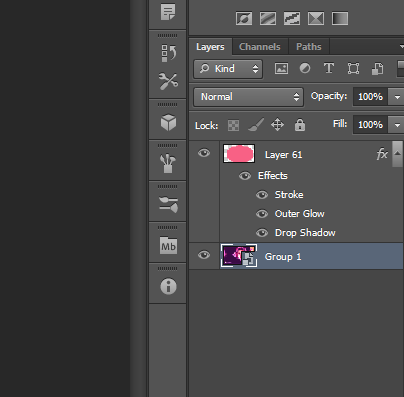Screen dimensions: 404x397
Task: Filter for shape layers
Action: click(x=353, y=69)
